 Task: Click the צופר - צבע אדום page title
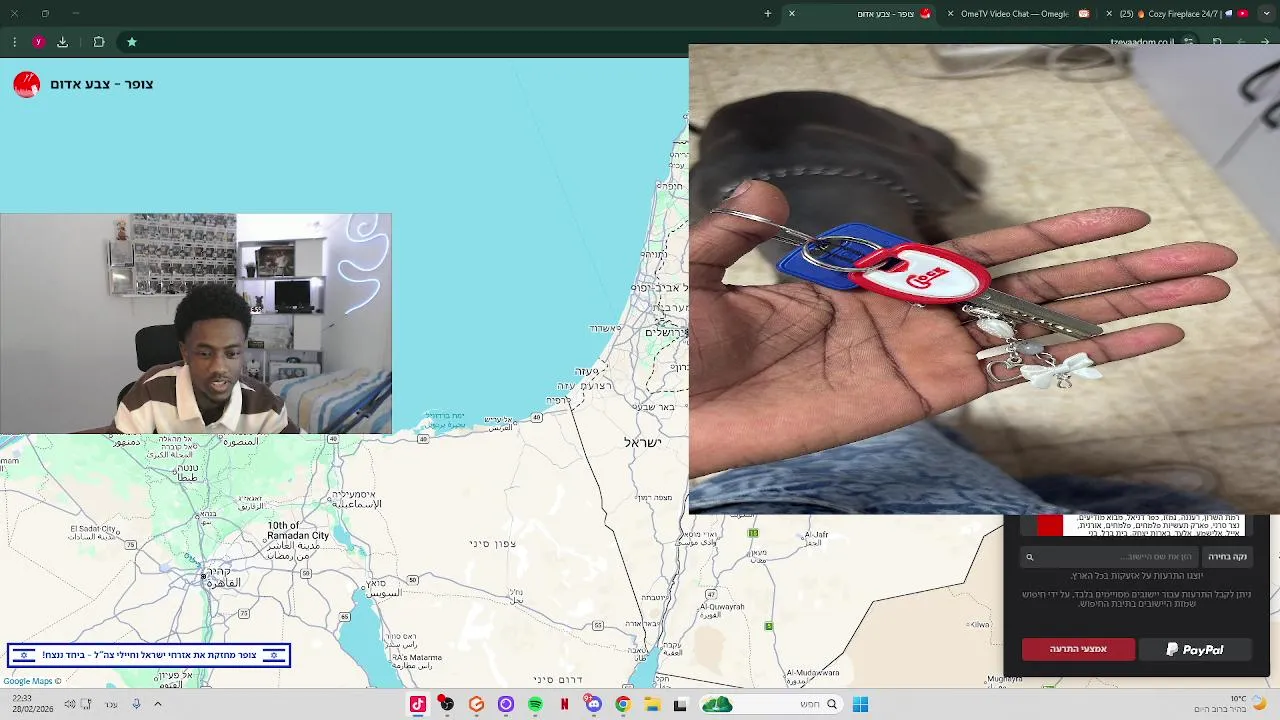point(102,84)
